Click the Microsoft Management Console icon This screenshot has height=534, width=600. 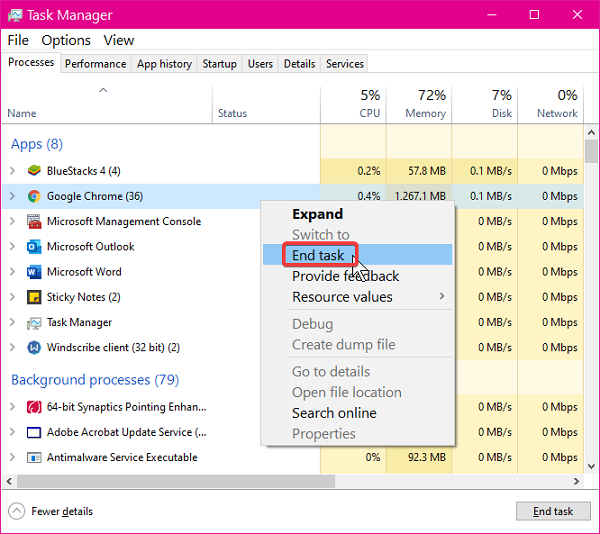pos(35,222)
